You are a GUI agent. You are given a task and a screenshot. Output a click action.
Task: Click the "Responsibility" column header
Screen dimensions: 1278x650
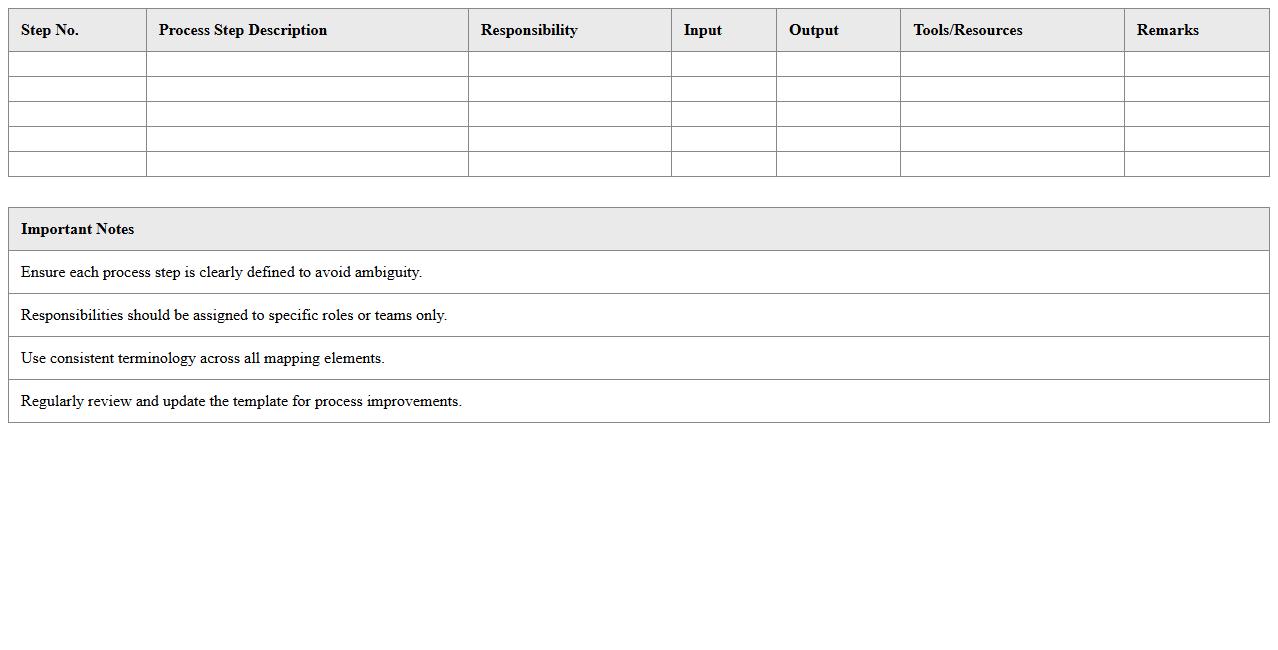pyautogui.click(x=529, y=30)
